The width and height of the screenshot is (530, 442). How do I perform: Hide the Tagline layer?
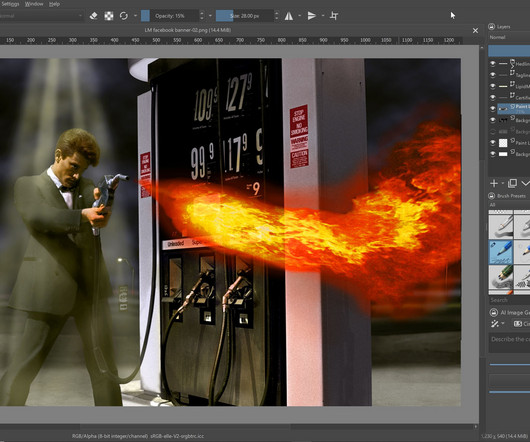pos(493,74)
